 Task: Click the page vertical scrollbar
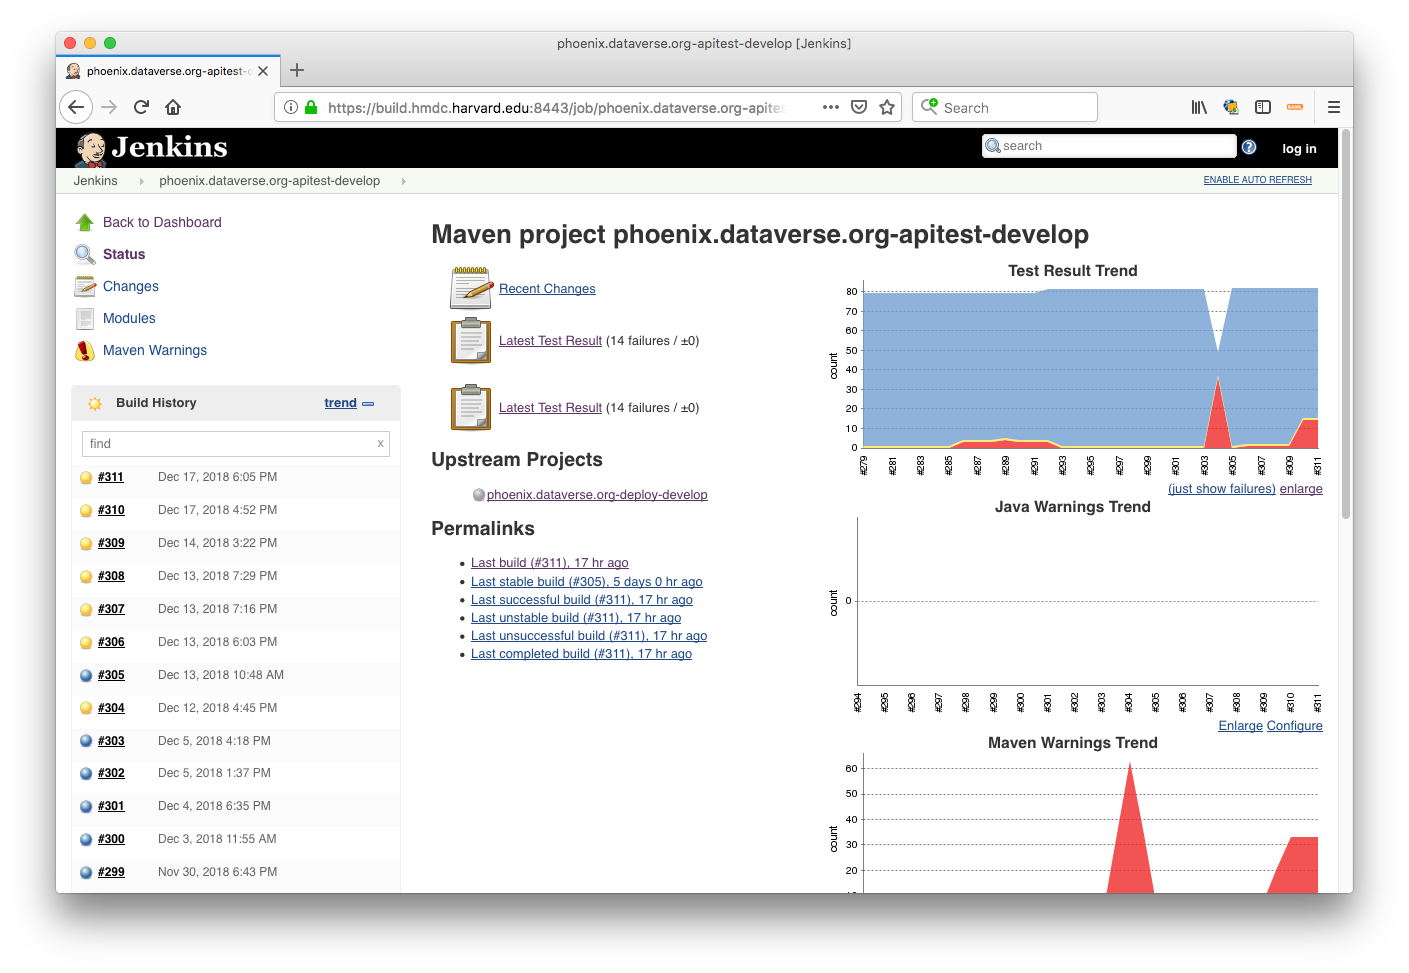(x=1346, y=323)
